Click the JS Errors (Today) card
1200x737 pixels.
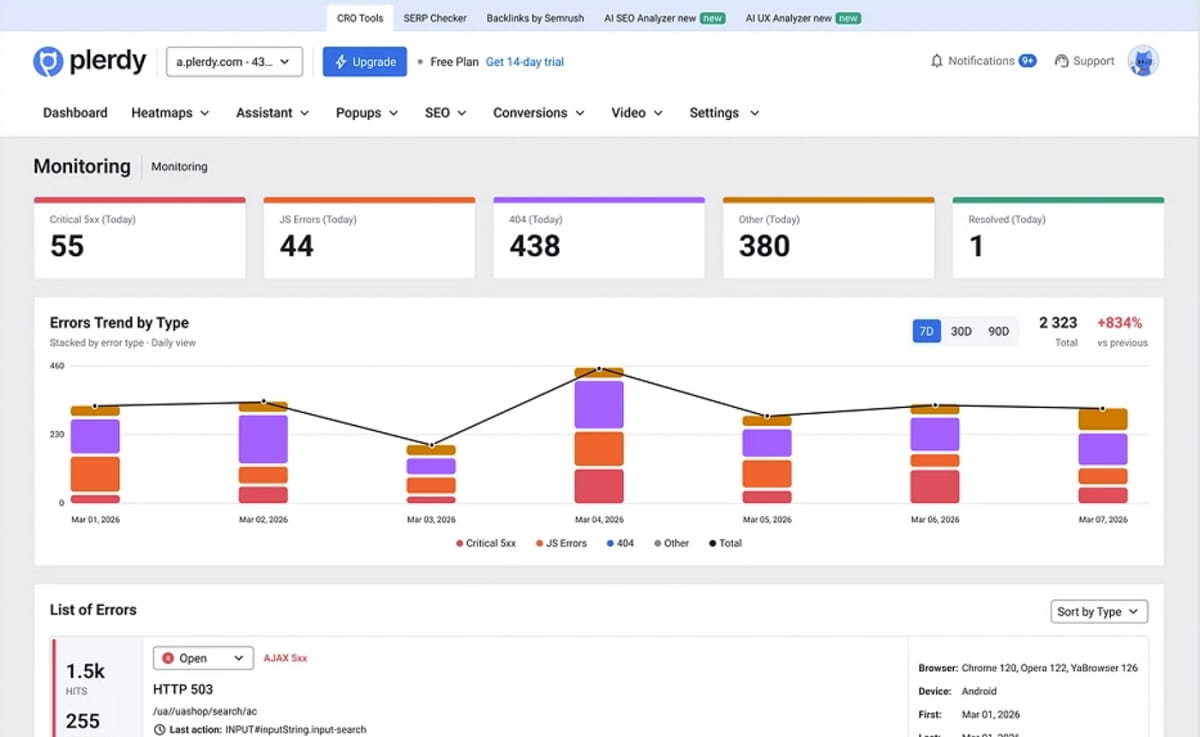(369, 238)
